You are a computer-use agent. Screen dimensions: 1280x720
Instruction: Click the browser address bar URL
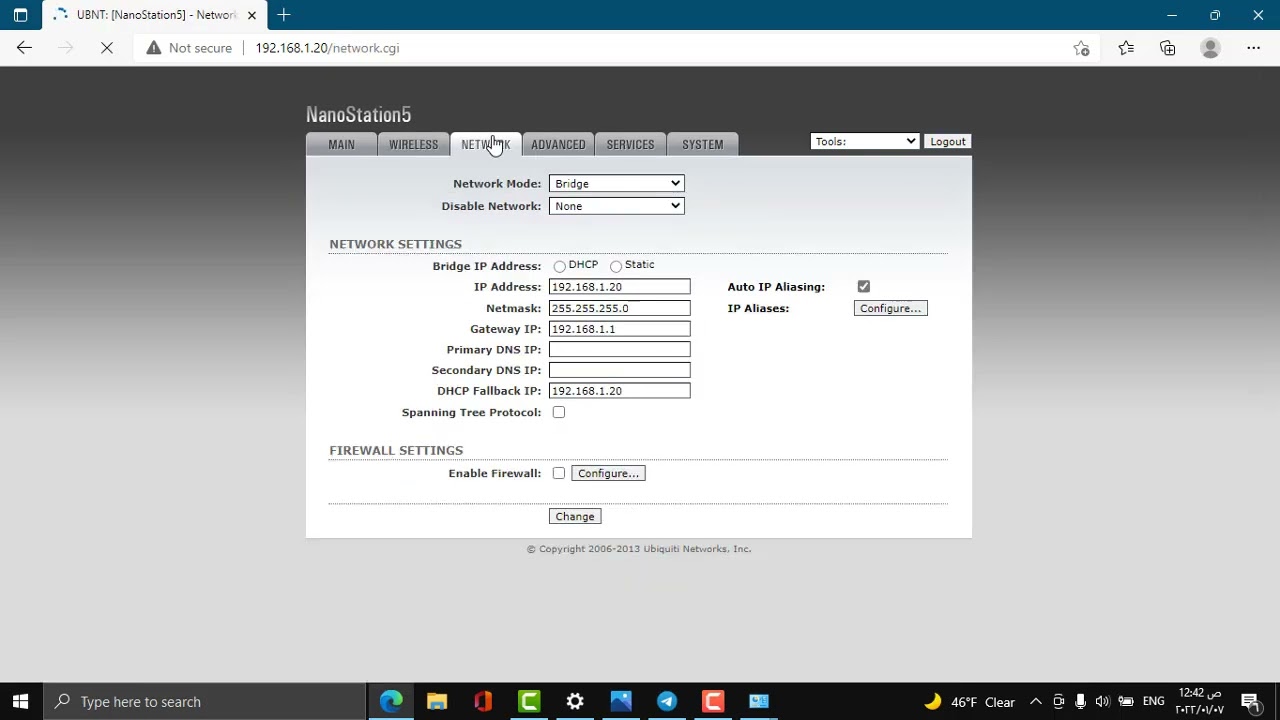tap(327, 48)
